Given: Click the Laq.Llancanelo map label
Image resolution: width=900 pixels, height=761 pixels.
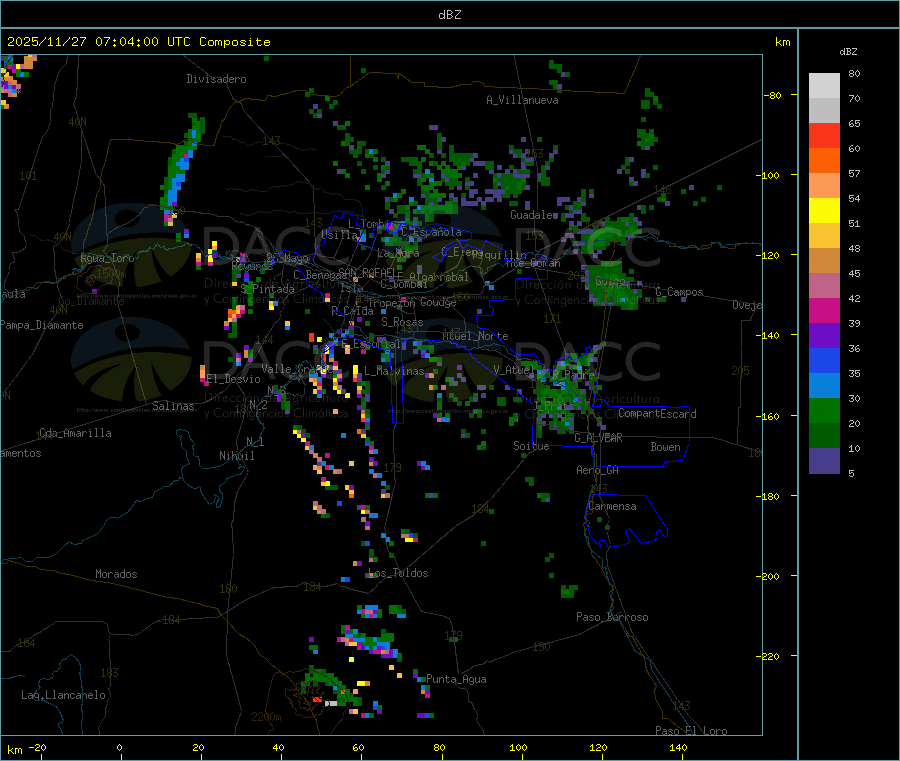Looking at the screenshot, I should (63, 695).
